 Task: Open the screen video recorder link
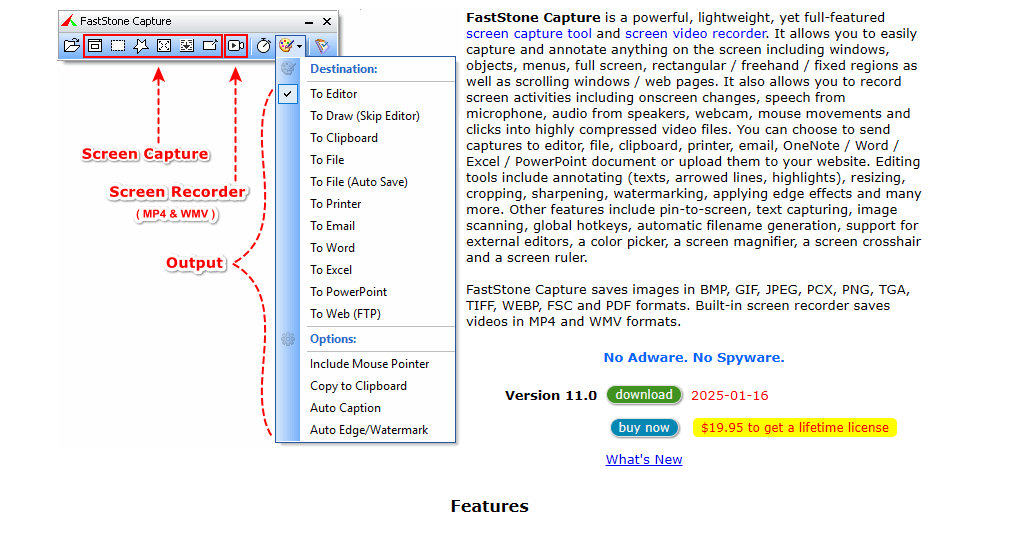pos(696,34)
